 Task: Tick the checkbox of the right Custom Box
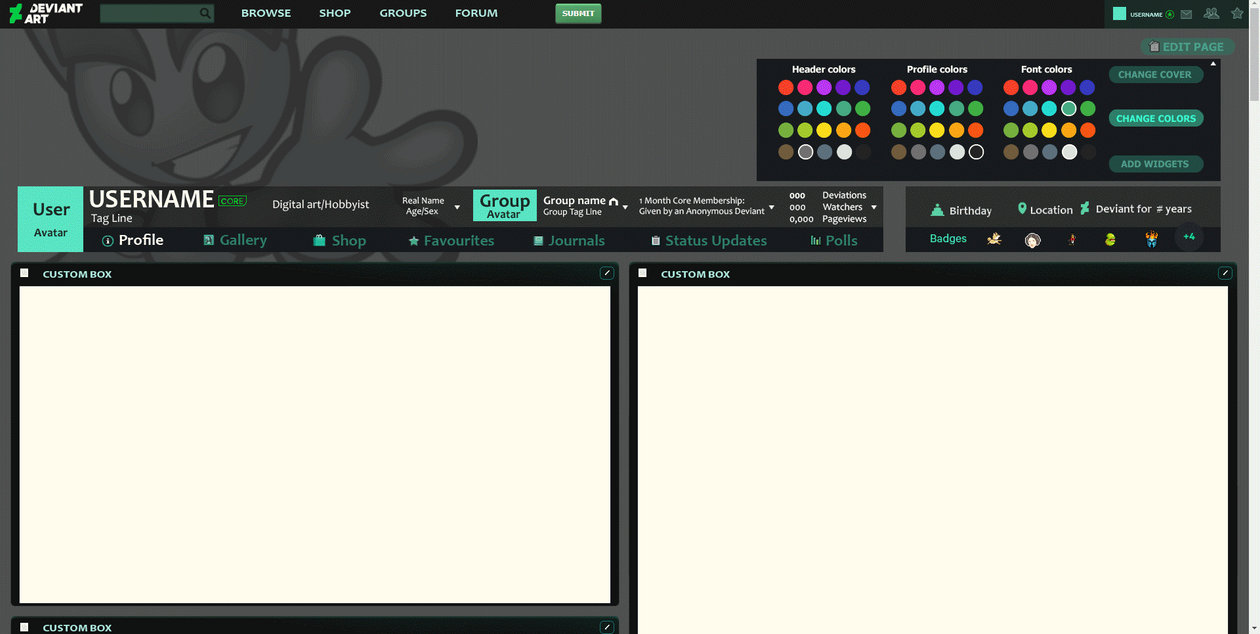(x=643, y=273)
